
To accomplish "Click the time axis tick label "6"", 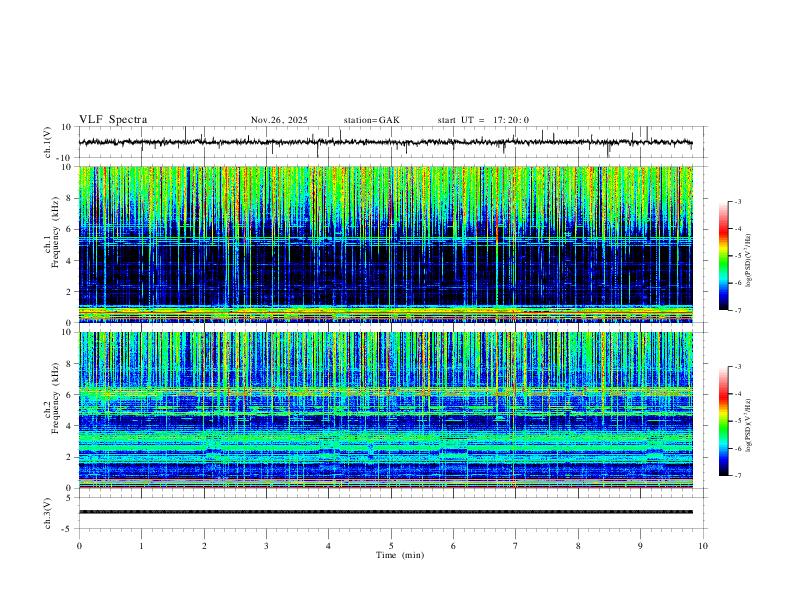I will point(454,546).
